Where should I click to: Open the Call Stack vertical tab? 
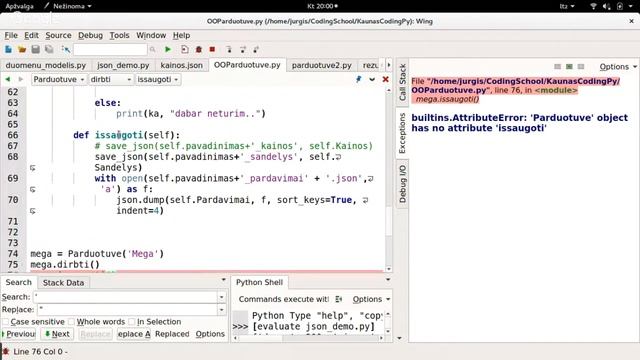(402, 82)
